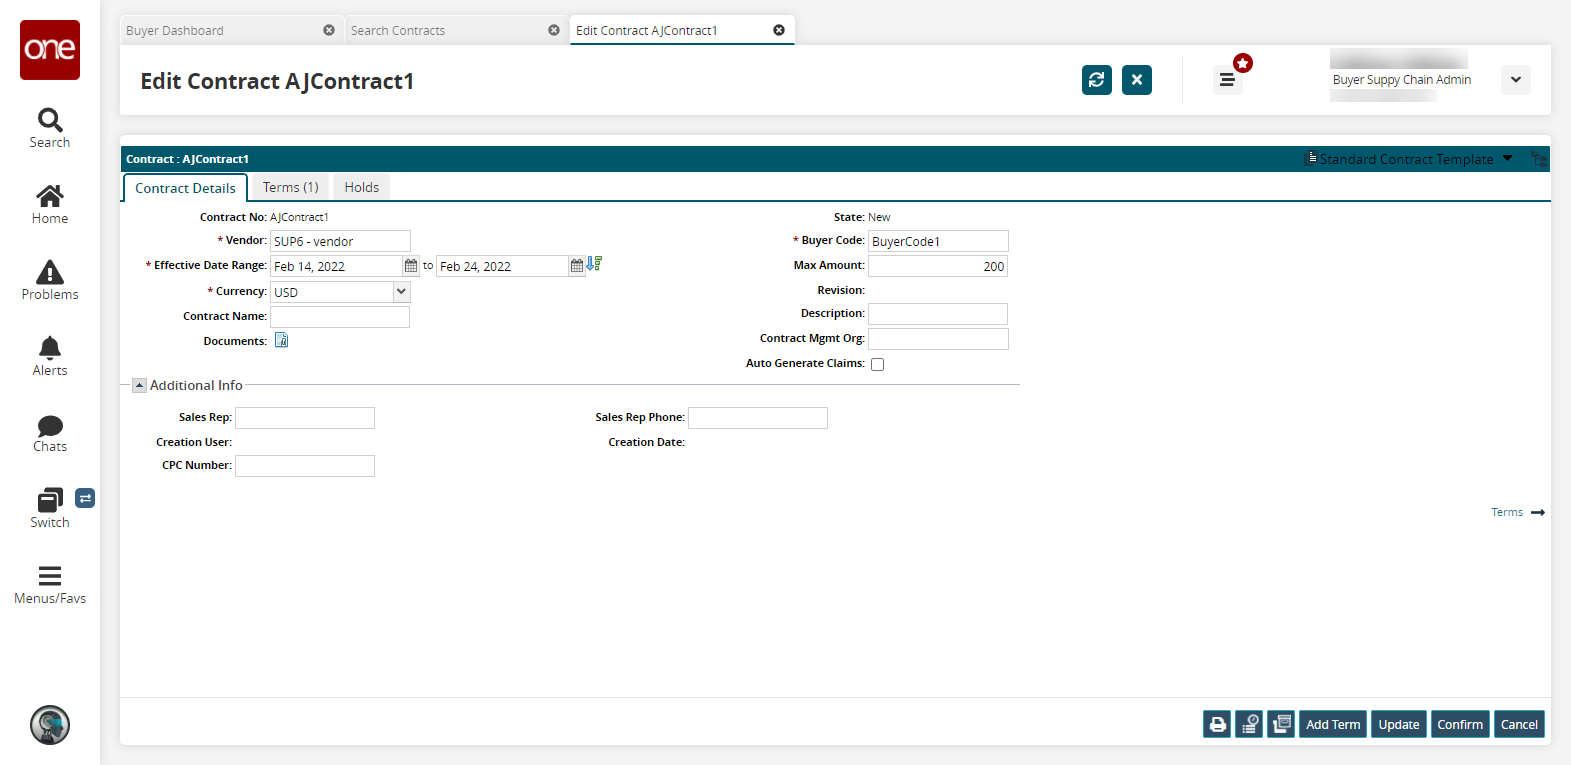
Task: Open the Effective Date end calendar picker
Action: [x=577, y=266]
